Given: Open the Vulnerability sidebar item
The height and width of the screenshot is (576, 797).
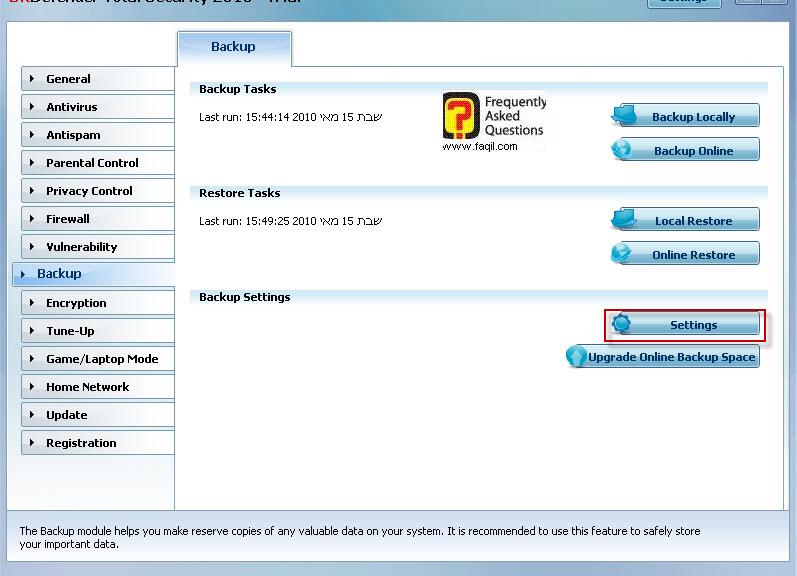Looking at the screenshot, I should point(98,247).
